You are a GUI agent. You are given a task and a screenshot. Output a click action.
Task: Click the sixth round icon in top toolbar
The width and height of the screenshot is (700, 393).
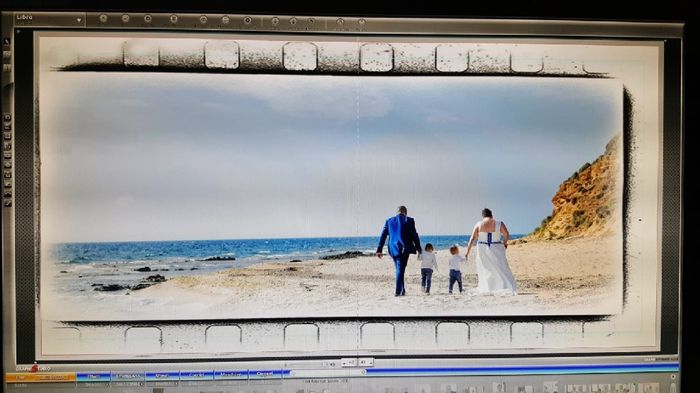[225, 20]
